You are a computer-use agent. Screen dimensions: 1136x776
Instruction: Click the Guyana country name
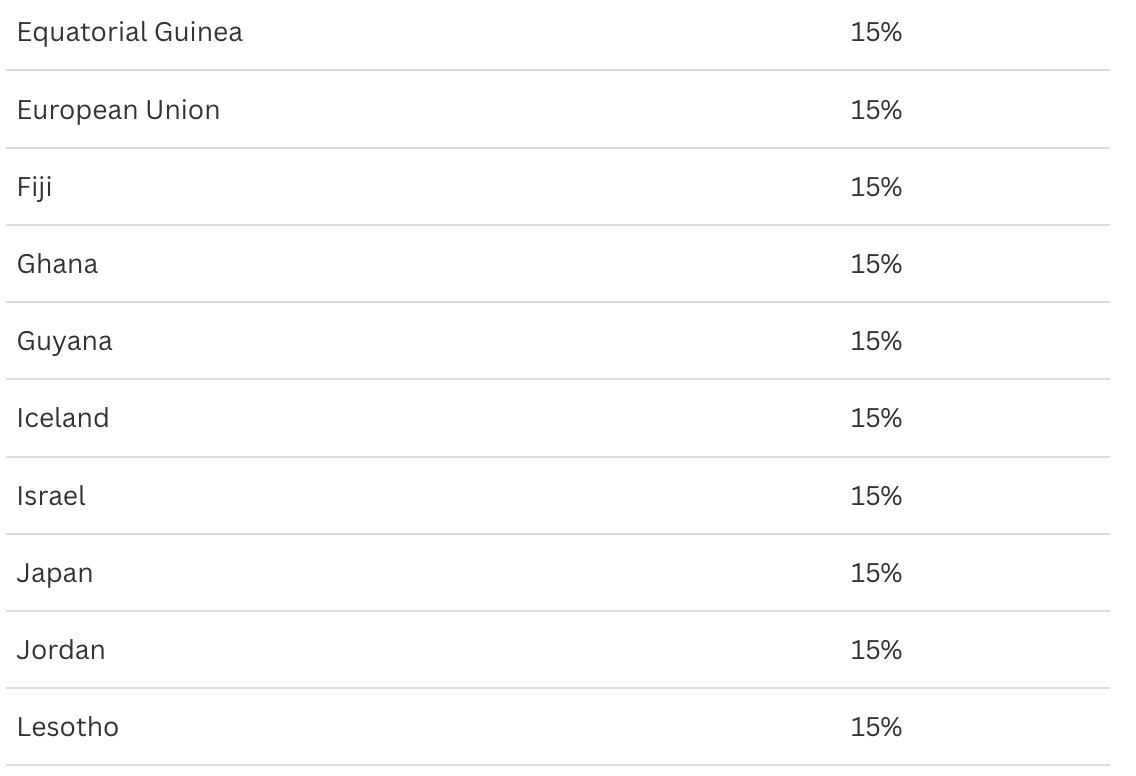[64, 341]
